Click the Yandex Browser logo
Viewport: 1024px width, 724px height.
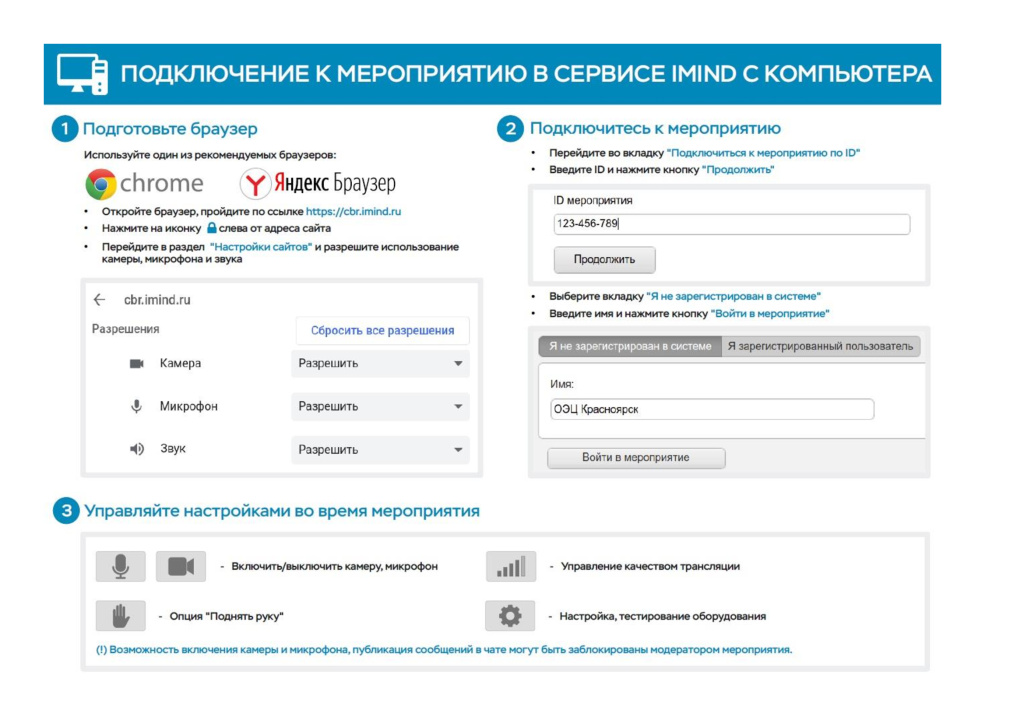pyautogui.click(x=317, y=183)
